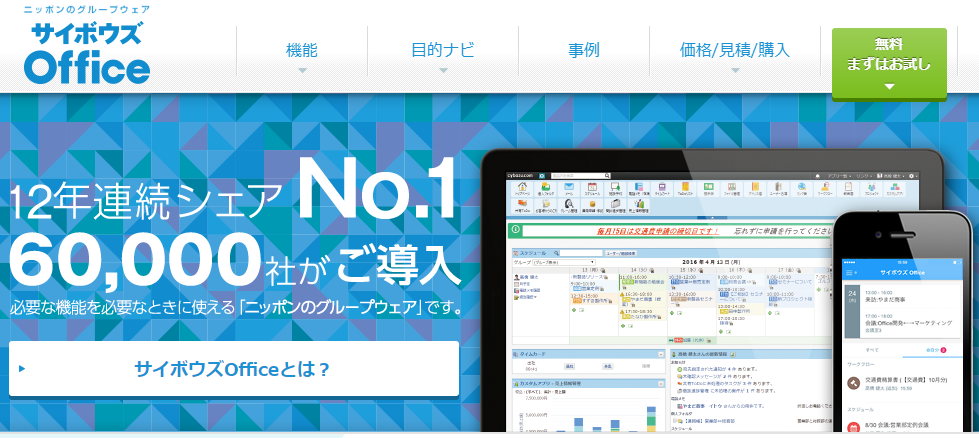Open the グループ select box in schedule
979x438 pixels.
coord(564,262)
